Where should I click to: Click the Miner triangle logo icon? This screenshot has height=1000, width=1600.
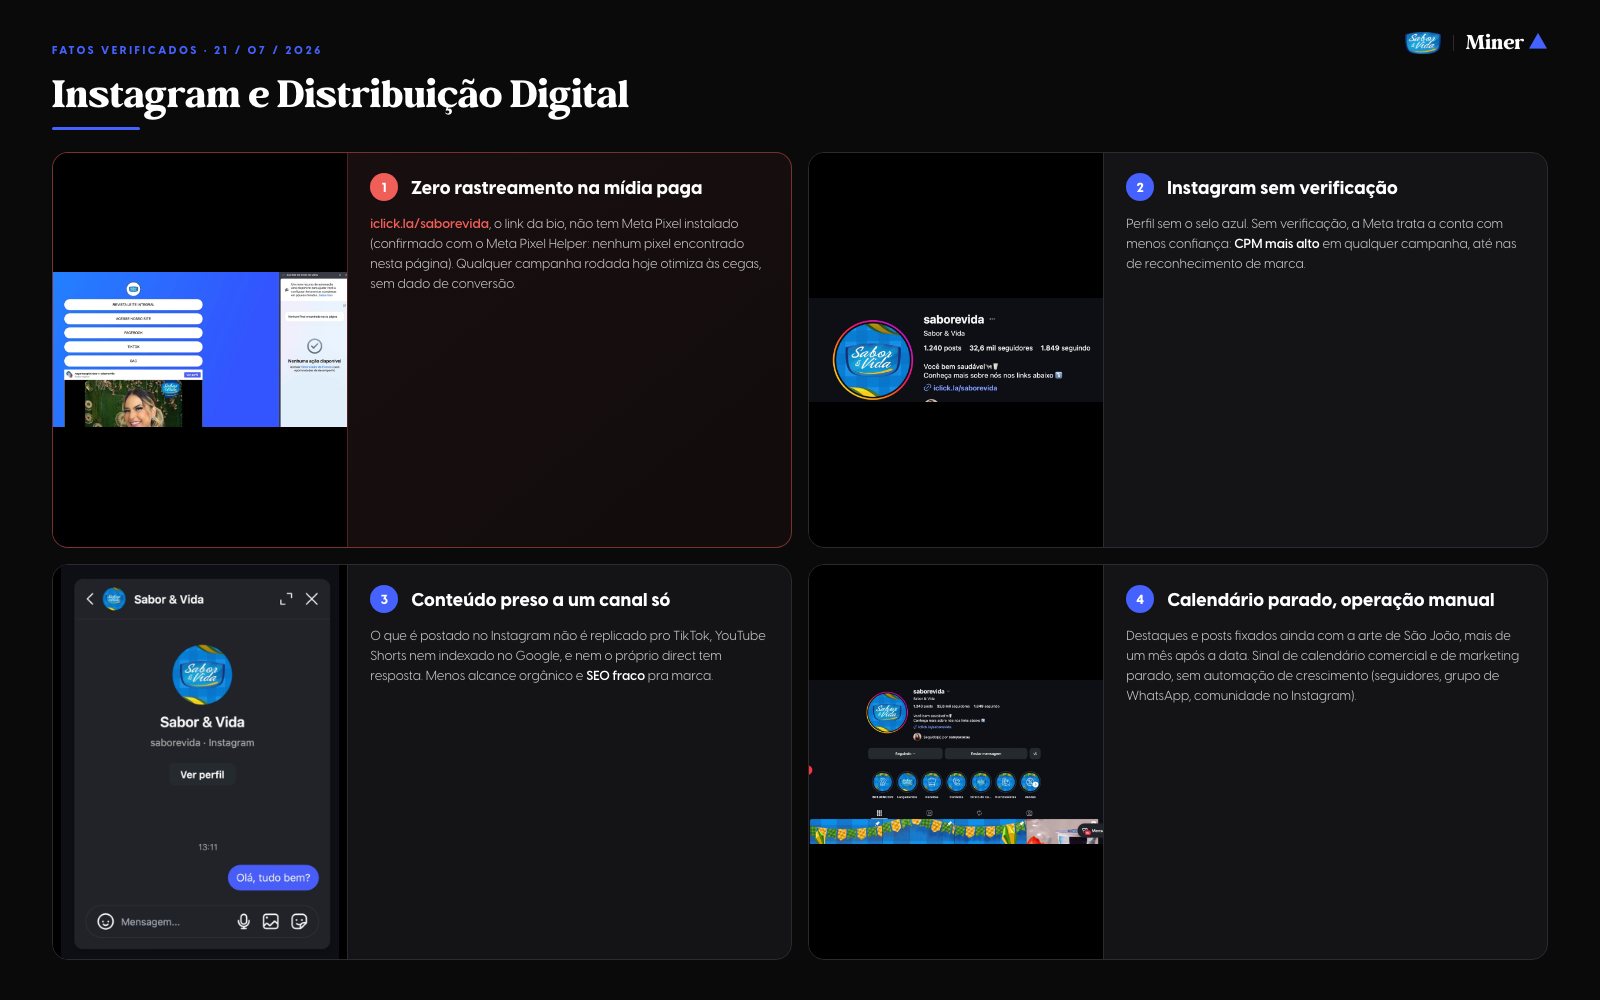1538,41
